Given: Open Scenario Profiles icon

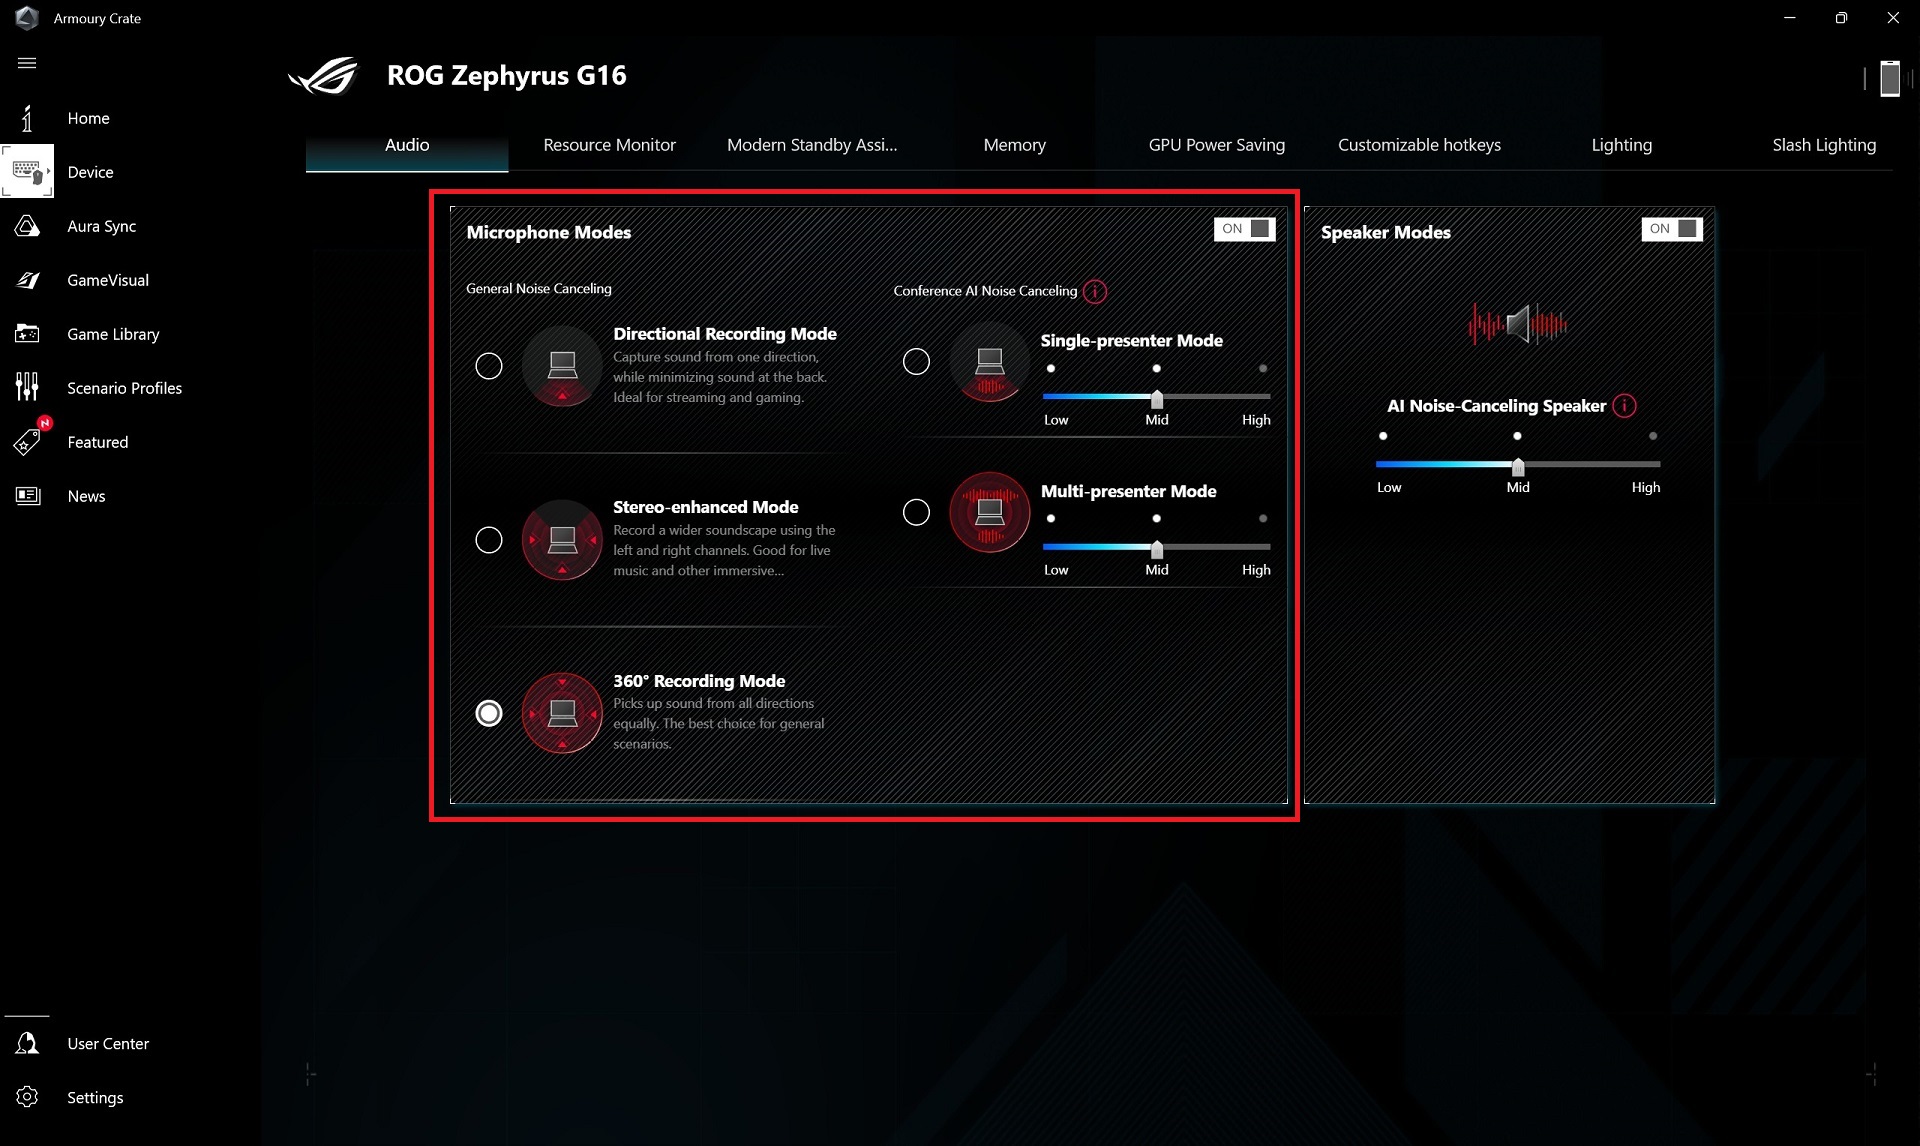Looking at the screenshot, I should (27, 388).
